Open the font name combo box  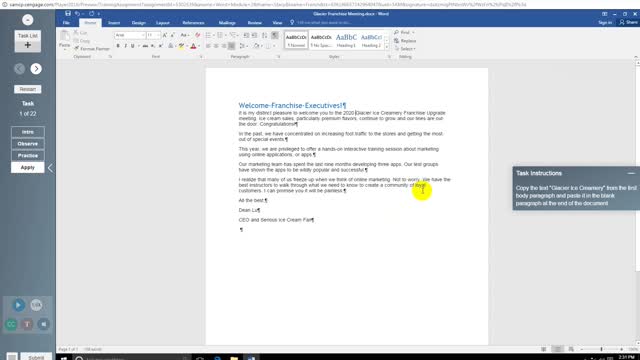(130, 35)
